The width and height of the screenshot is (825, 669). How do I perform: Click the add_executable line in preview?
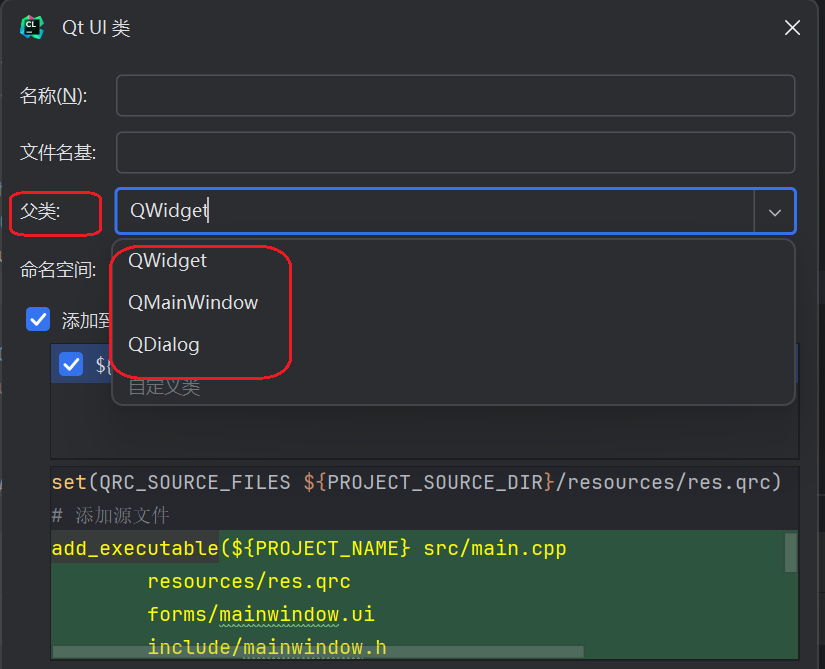pyautogui.click(x=309, y=548)
